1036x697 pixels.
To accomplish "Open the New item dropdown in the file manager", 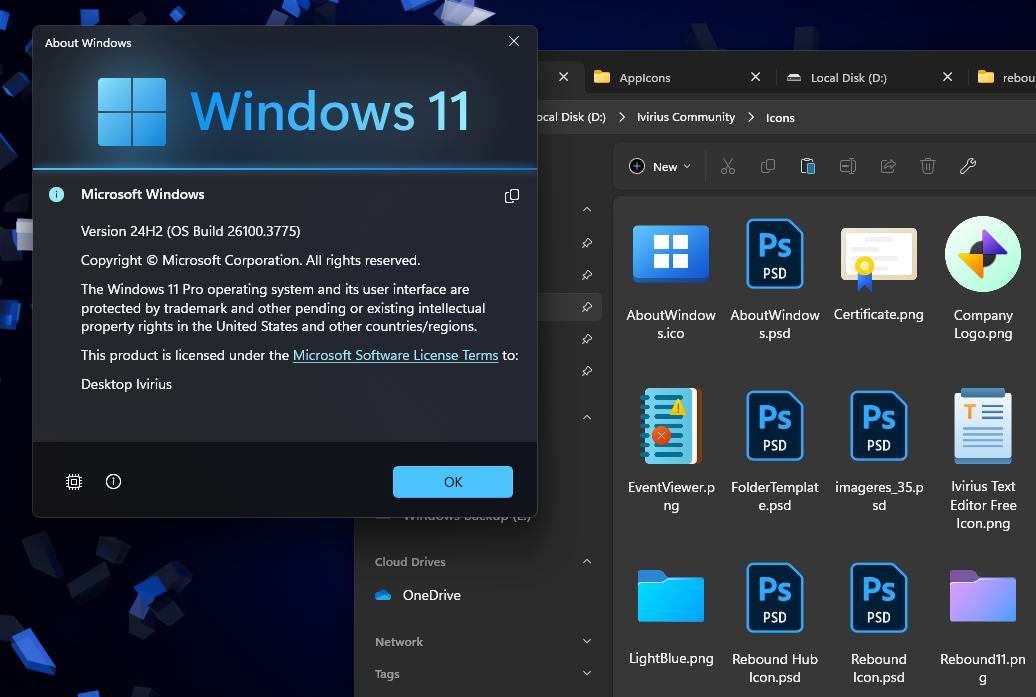I will [659, 166].
